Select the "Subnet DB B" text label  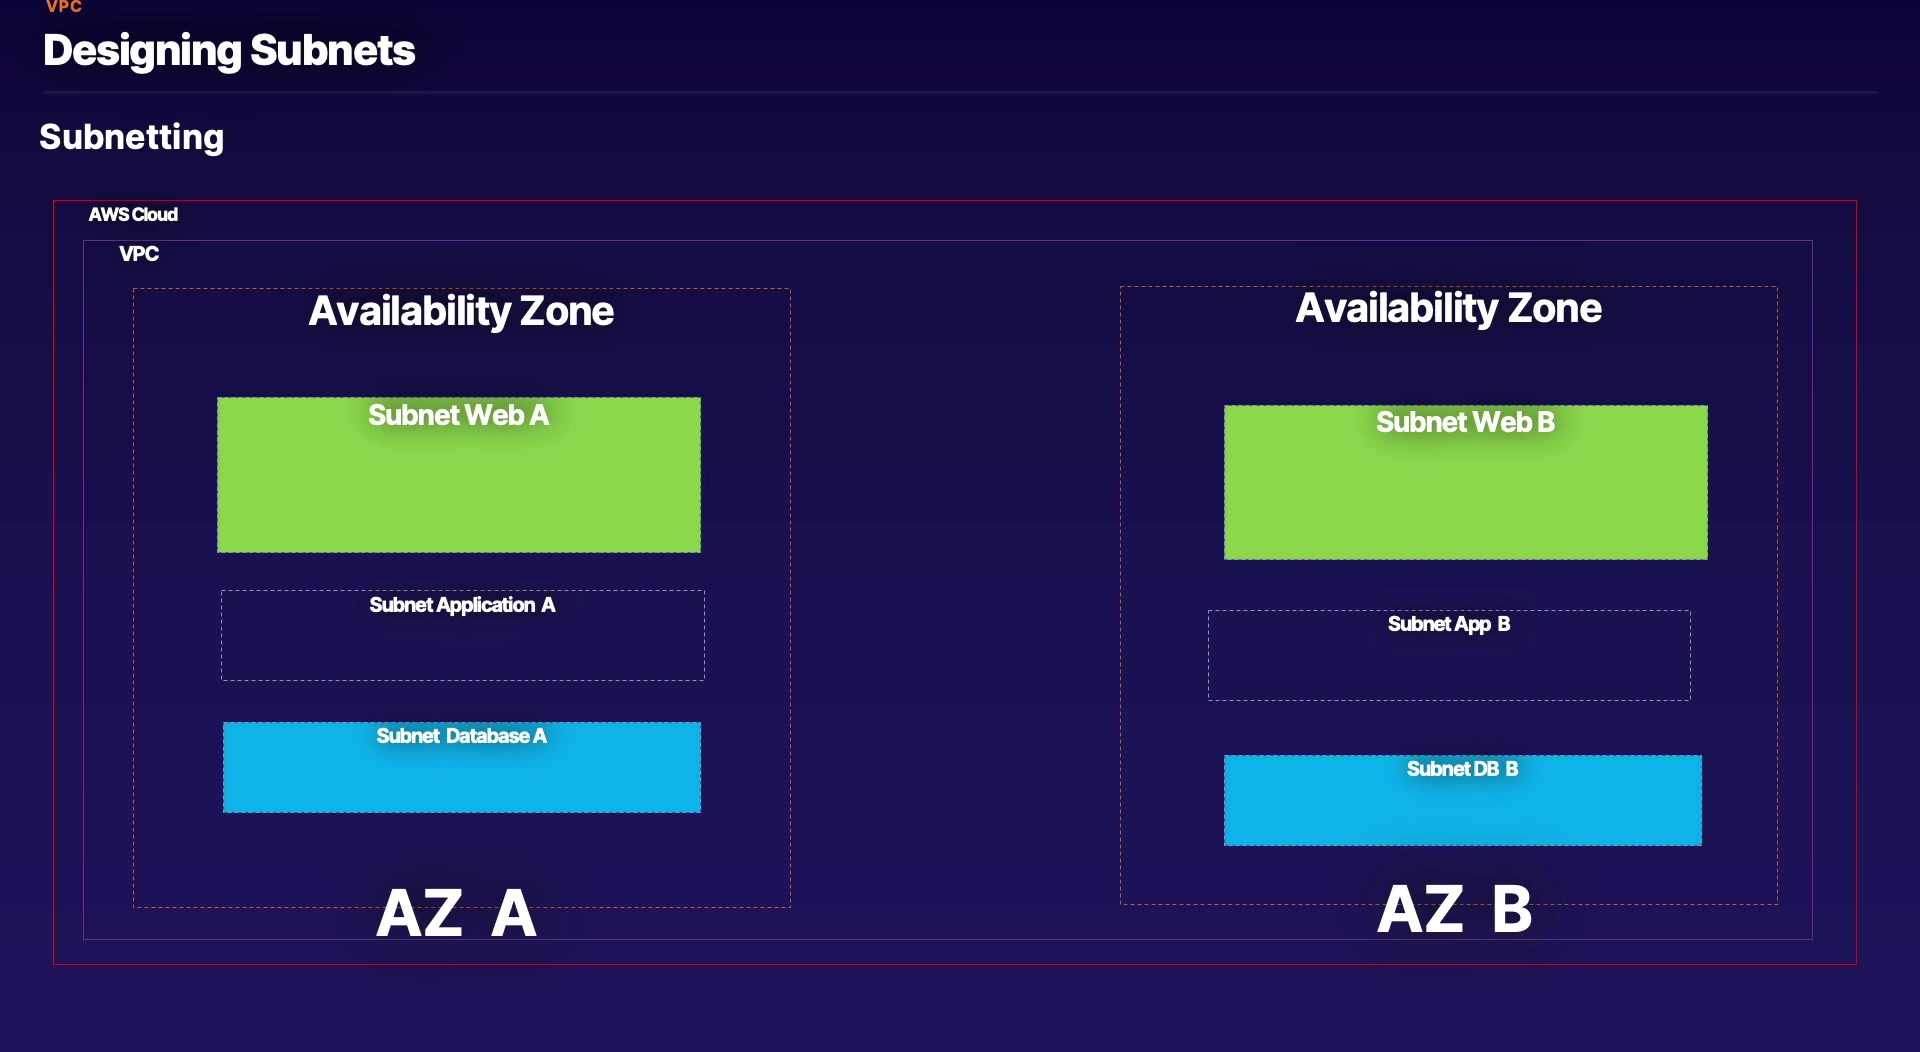point(1462,769)
